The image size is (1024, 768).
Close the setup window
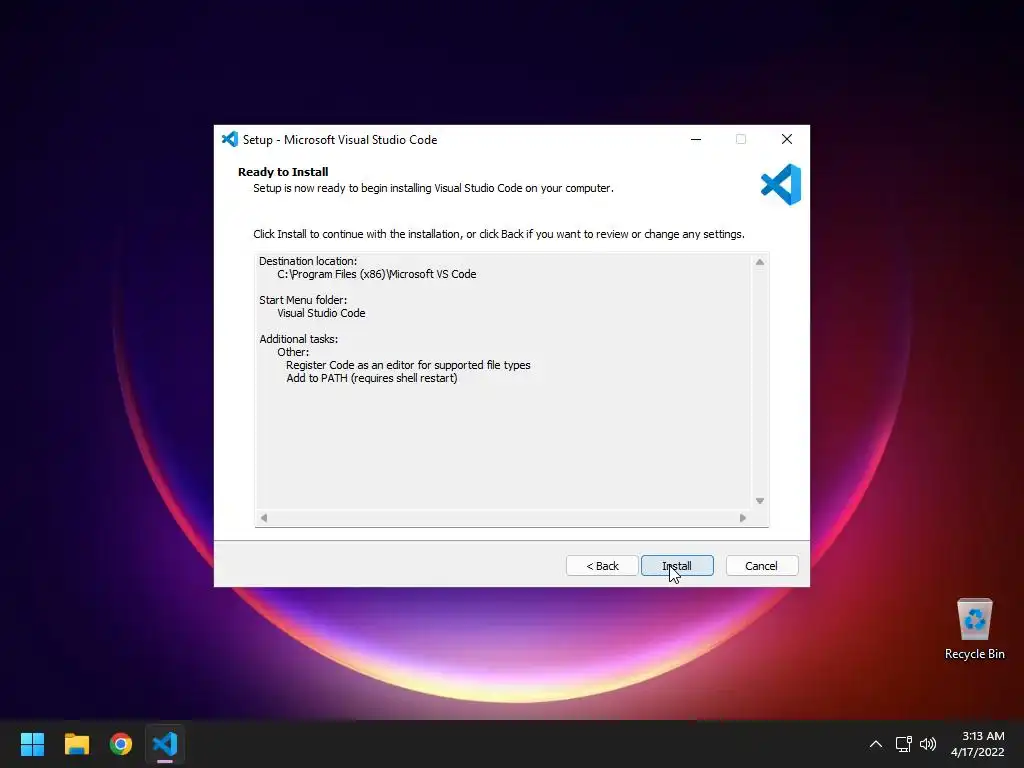tap(787, 139)
